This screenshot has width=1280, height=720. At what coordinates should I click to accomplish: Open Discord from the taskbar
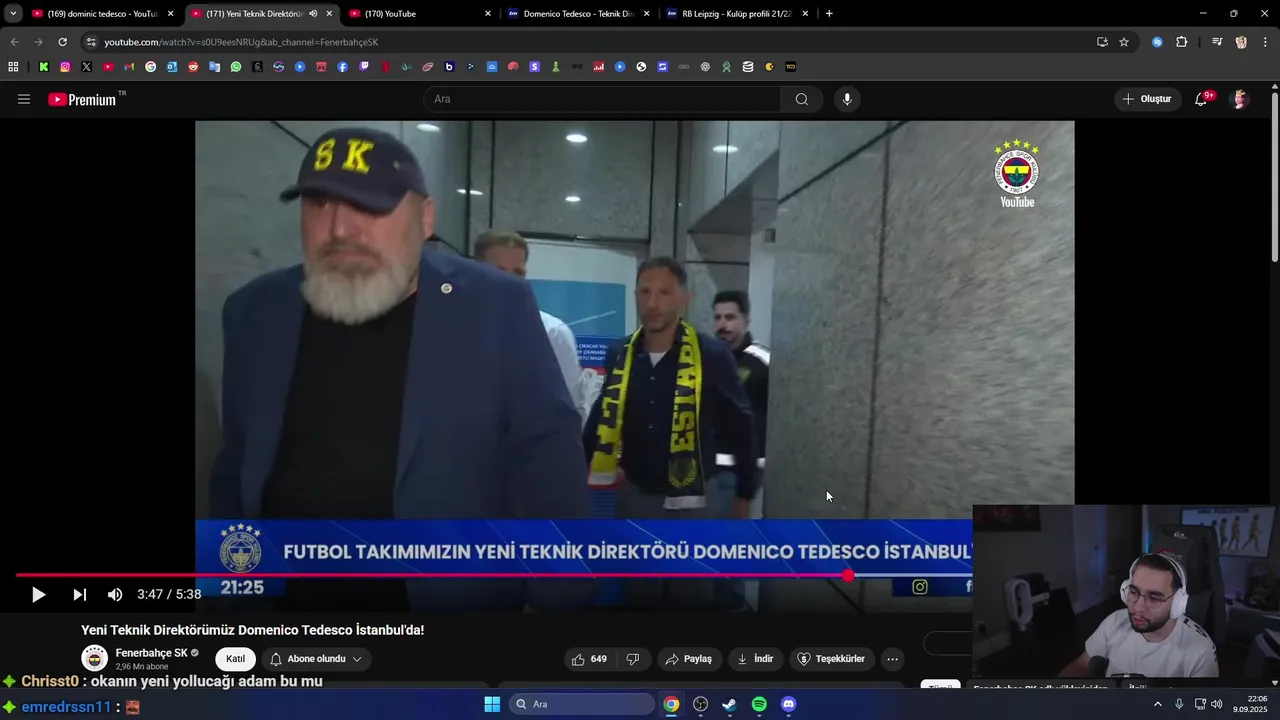pyautogui.click(x=788, y=704)
